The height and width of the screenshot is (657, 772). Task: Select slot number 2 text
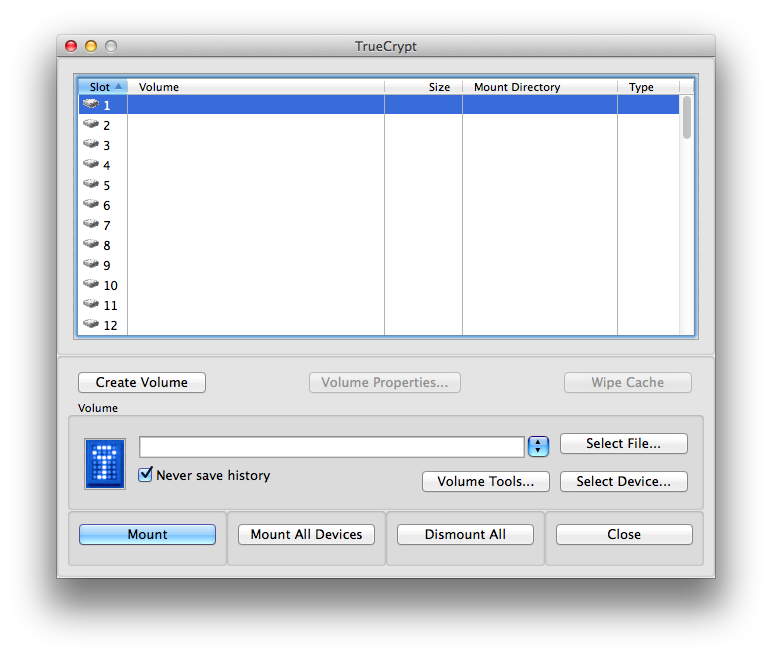pyautogui.click(x=106, y=126)
